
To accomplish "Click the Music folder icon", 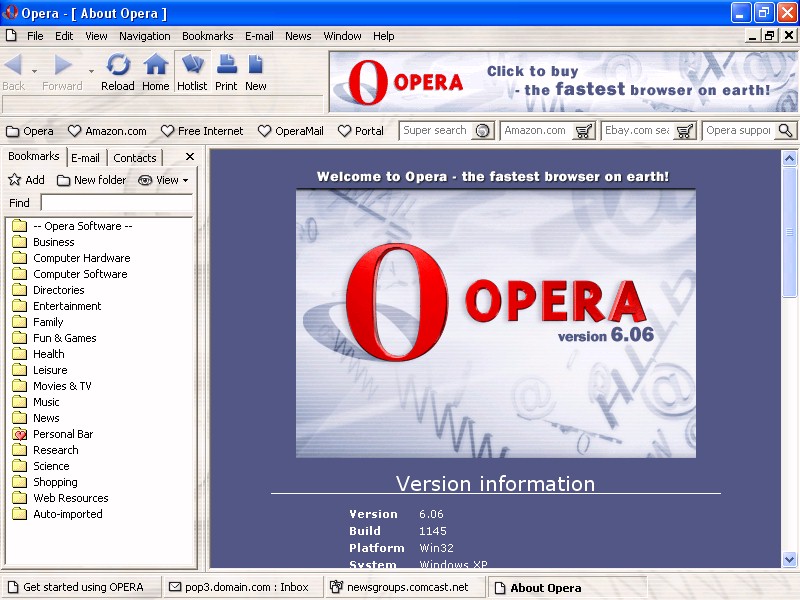I will point(19,402).
